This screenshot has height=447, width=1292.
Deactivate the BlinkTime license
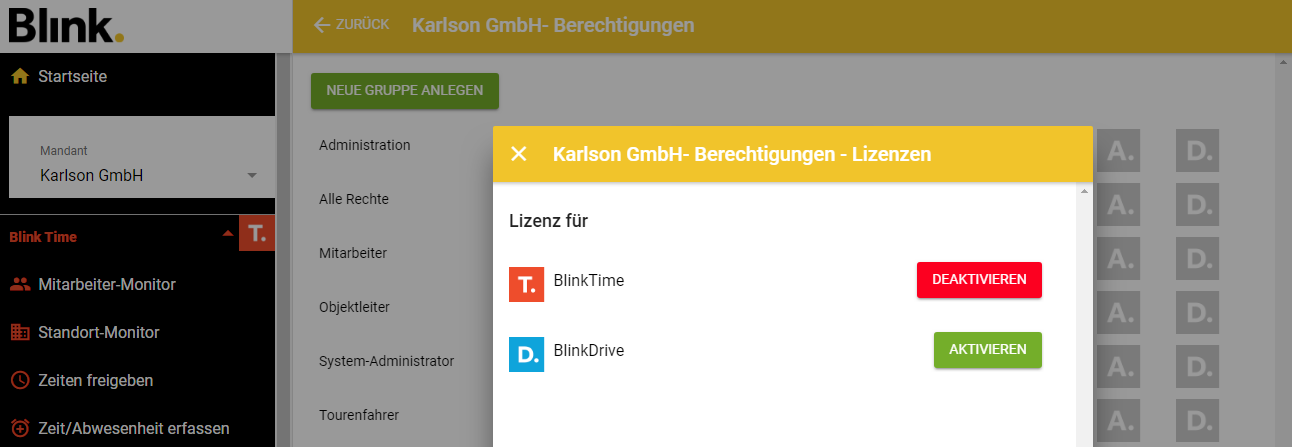click(x=979, y=280)
